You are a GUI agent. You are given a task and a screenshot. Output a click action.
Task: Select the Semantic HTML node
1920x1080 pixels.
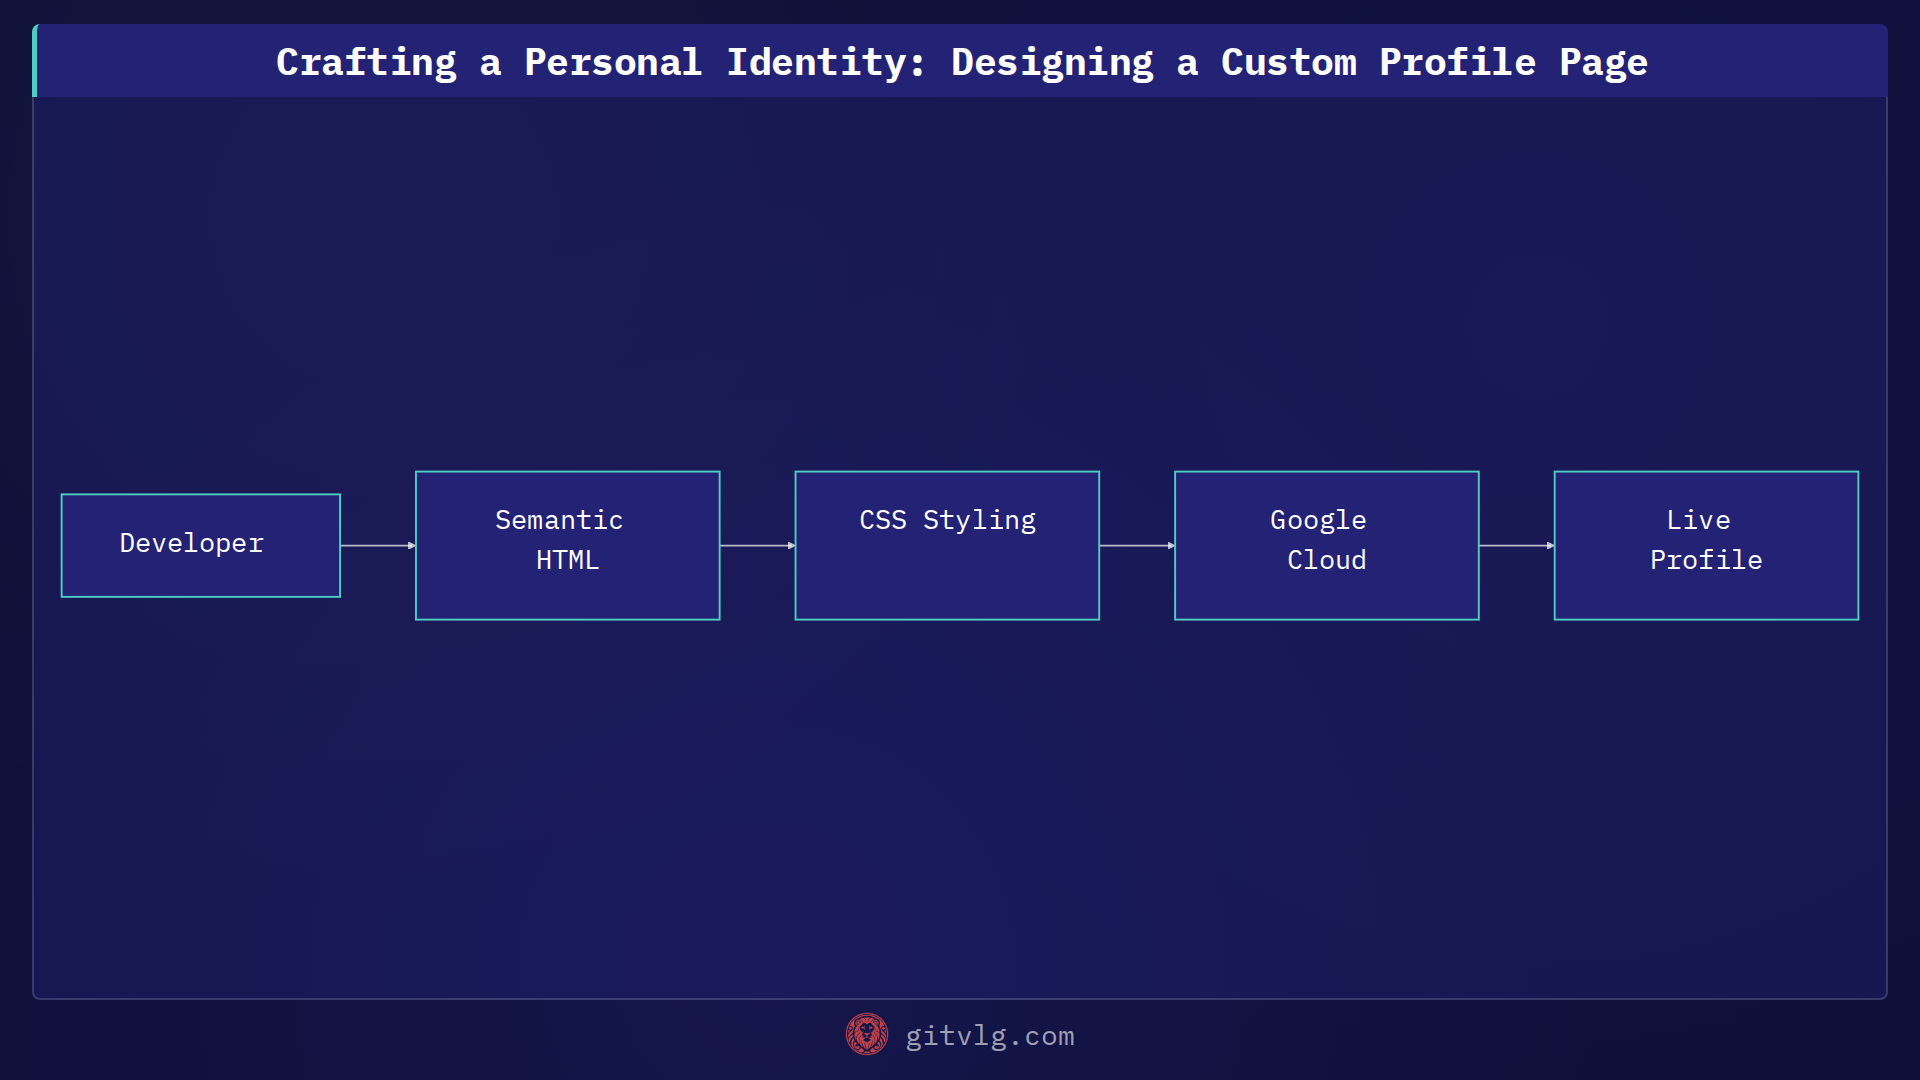coord(567,545)
